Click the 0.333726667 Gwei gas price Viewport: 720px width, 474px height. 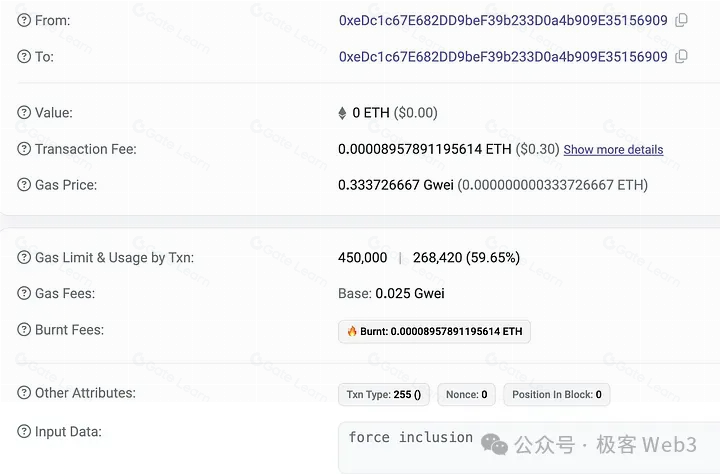pos(396,185)
